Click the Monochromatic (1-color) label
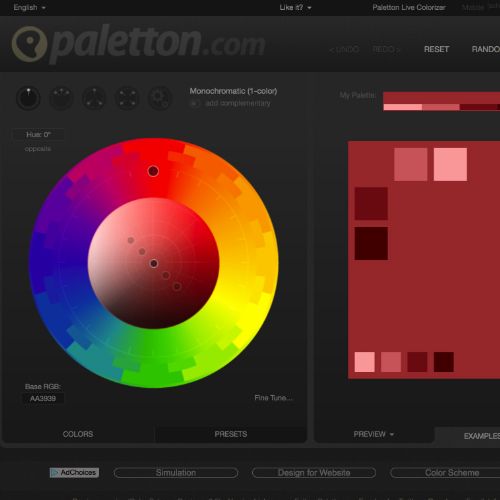The height and width of the screenshot is (500, 500). (x=233, y=91)
